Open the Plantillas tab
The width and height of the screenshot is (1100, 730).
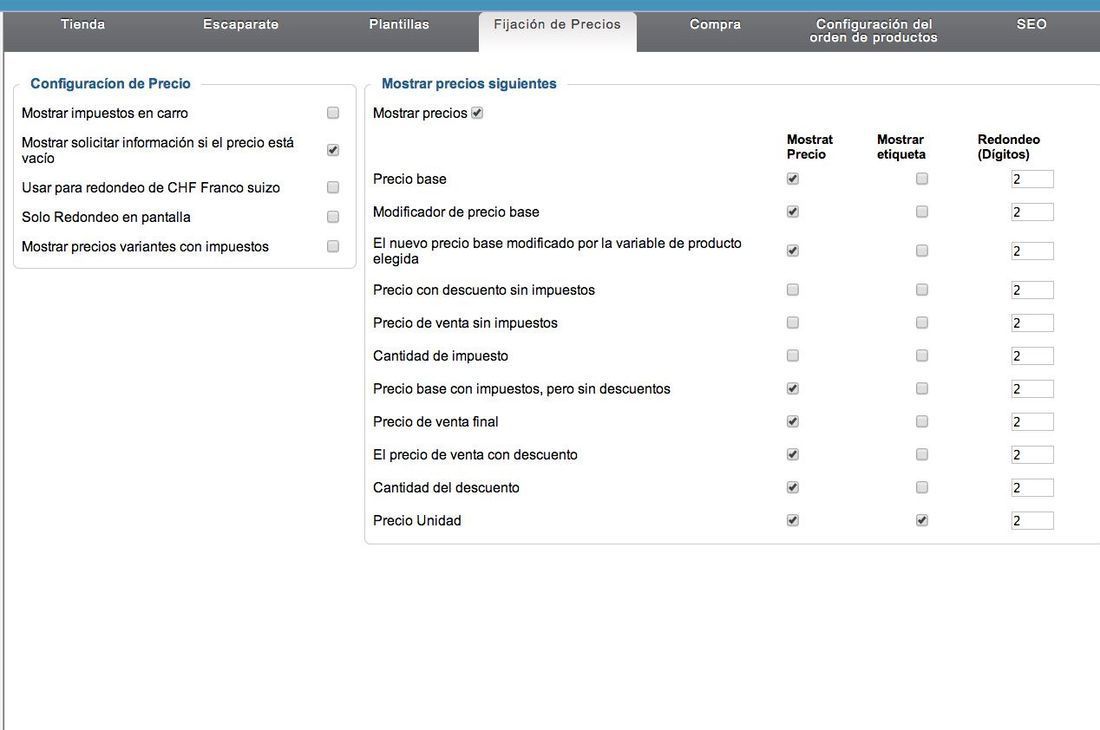point(399,25)
